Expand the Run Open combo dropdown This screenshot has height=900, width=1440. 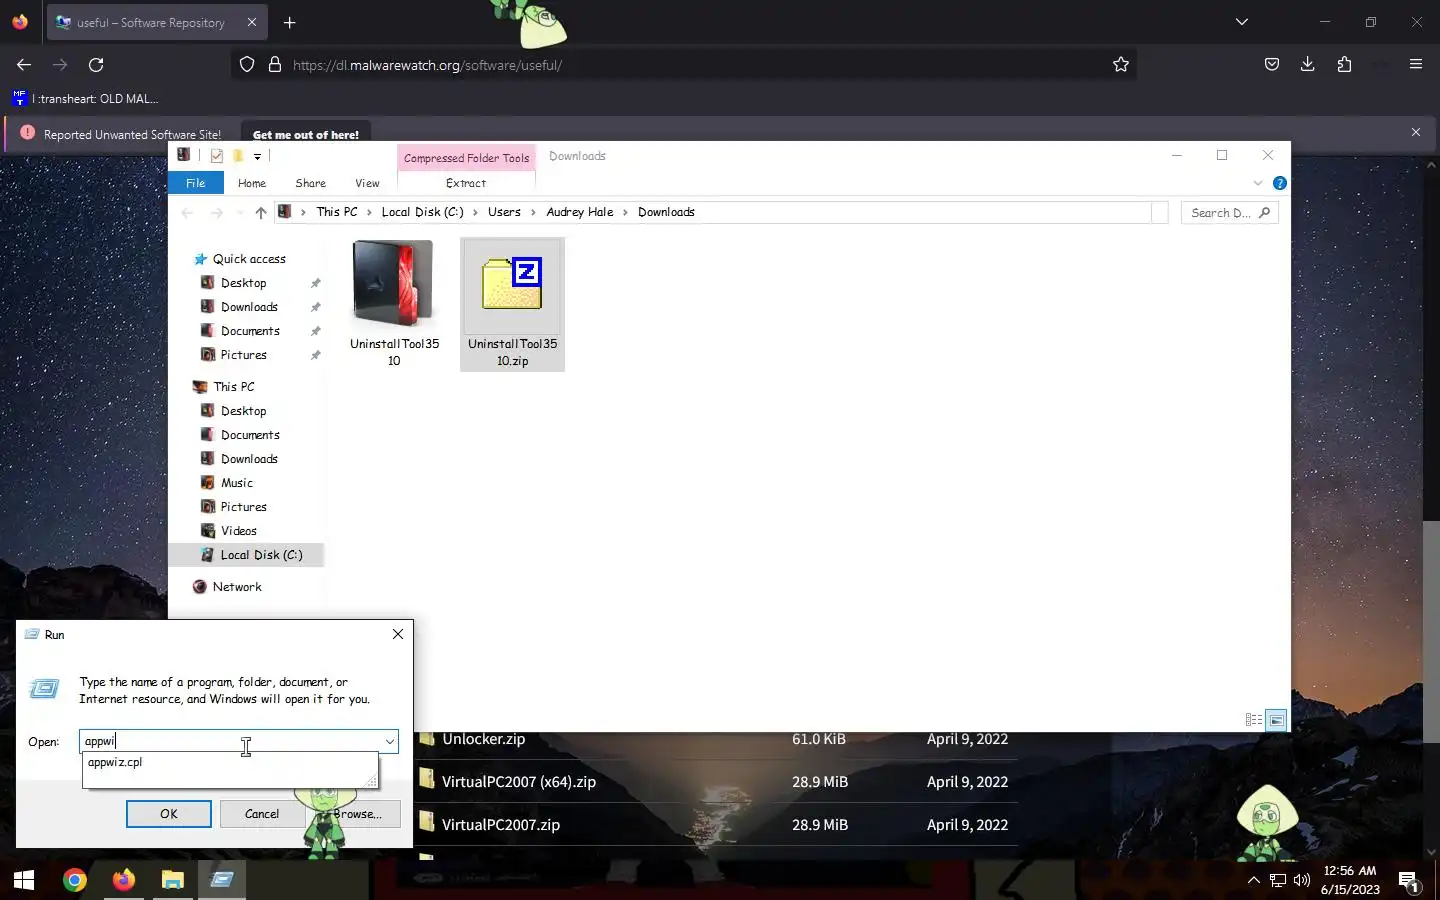click(389, 741)
